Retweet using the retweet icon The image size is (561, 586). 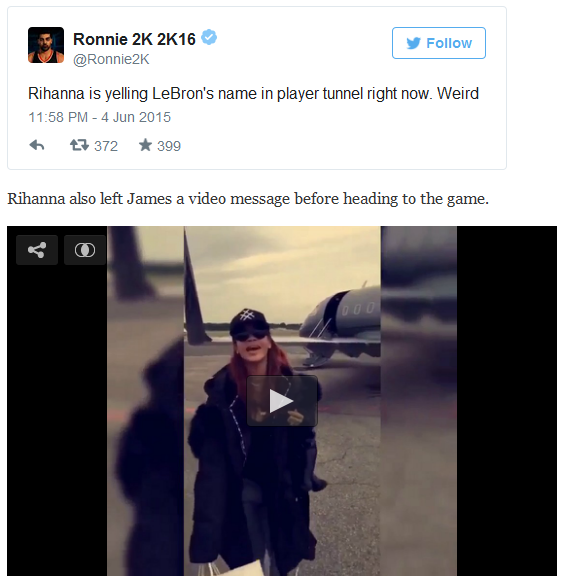click(x=79, y=145)
